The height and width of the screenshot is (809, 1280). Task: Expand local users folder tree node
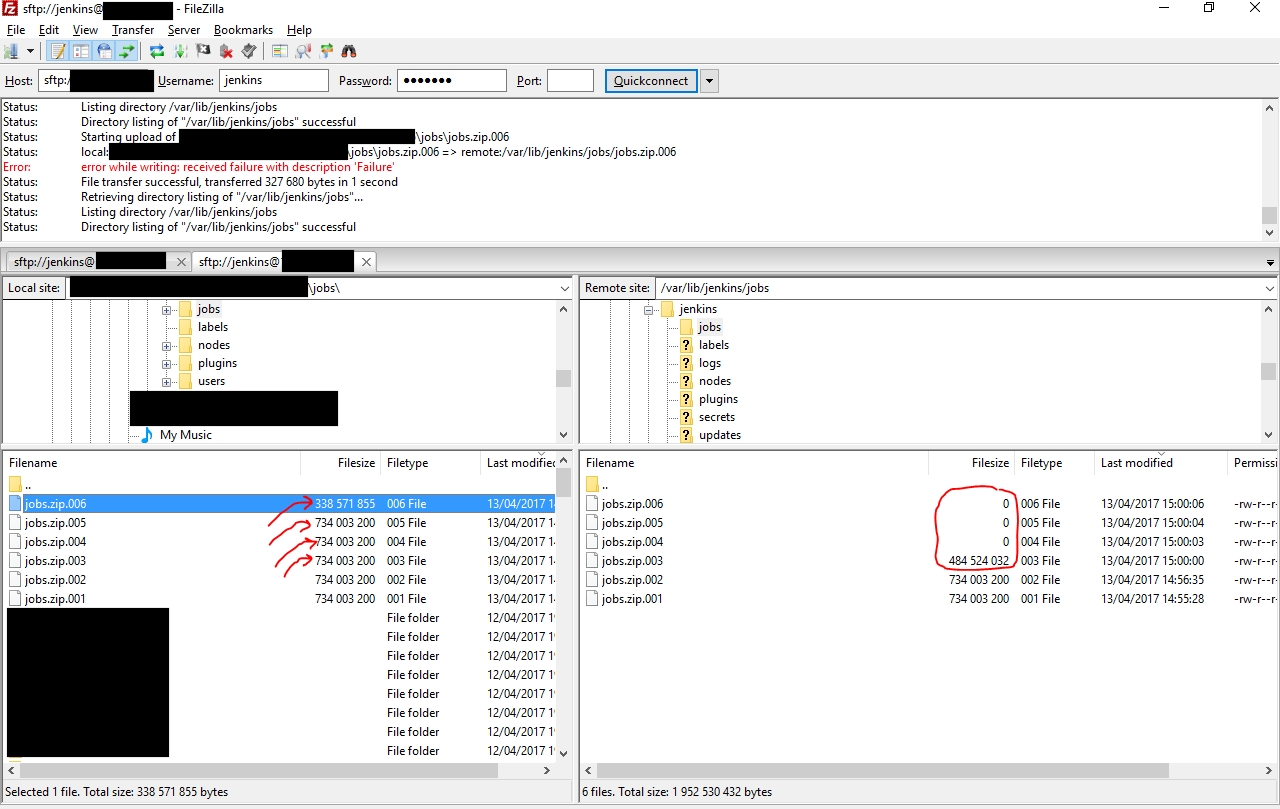pos(166,382)
